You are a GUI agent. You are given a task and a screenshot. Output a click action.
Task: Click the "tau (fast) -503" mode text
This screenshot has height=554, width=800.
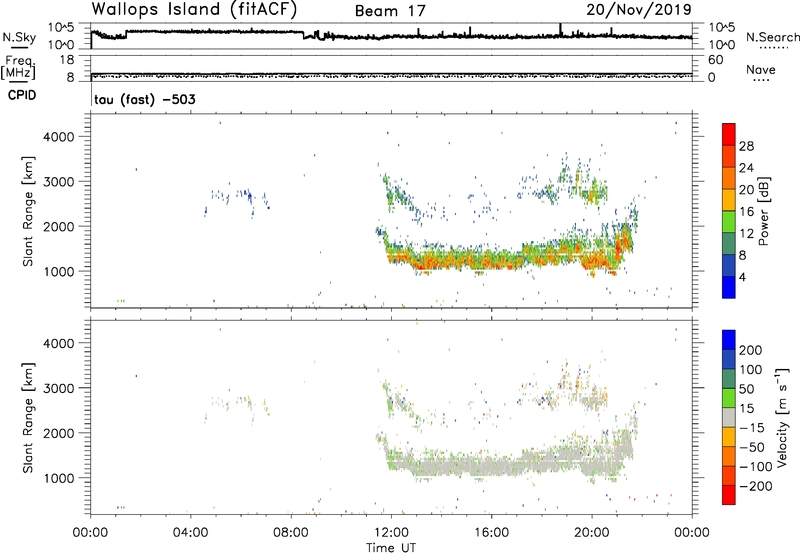pyautogui.click(x=145, y=99)
